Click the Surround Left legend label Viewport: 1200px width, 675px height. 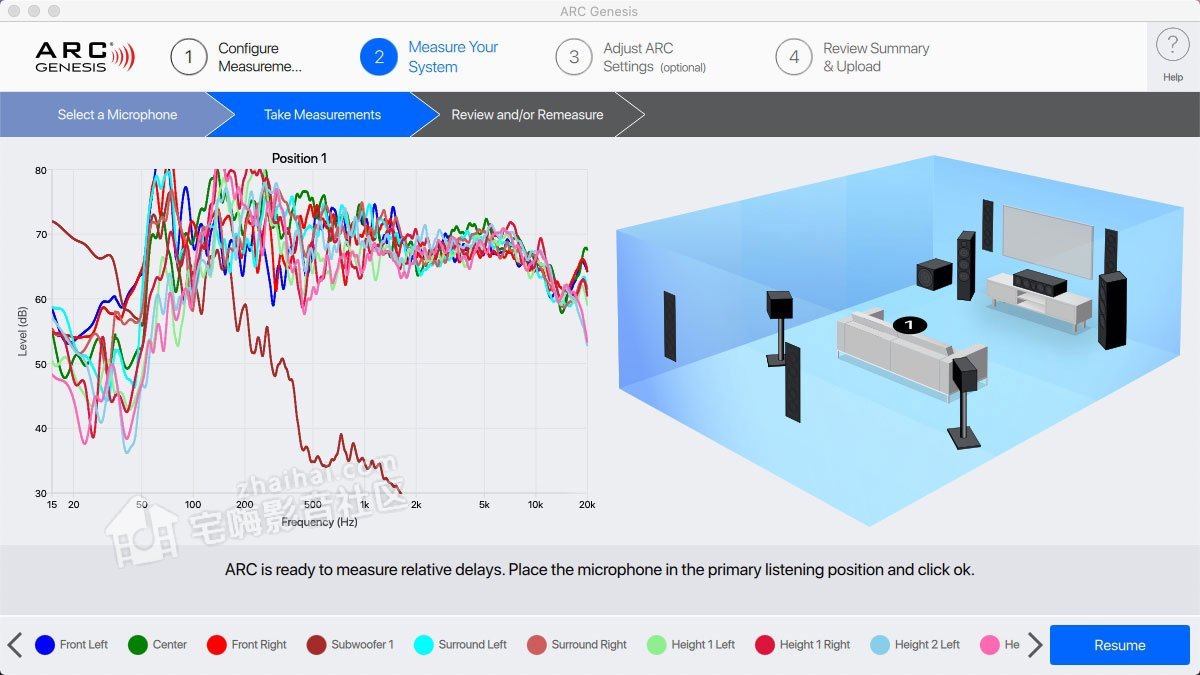tap(472, 645)
